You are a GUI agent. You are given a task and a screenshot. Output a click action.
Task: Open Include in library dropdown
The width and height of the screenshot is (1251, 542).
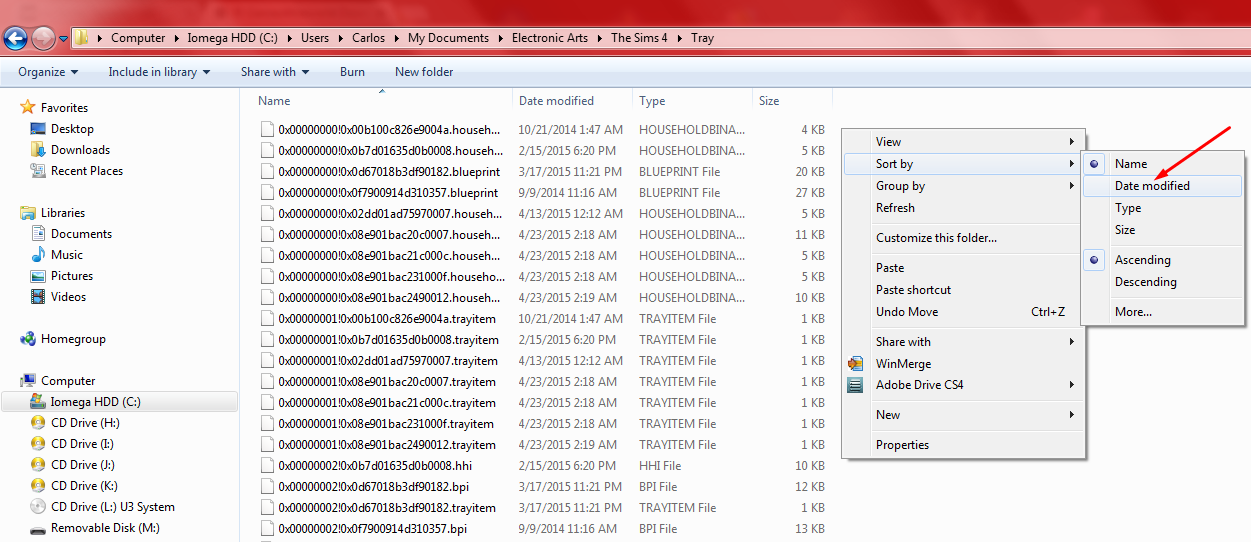(159, 72)
